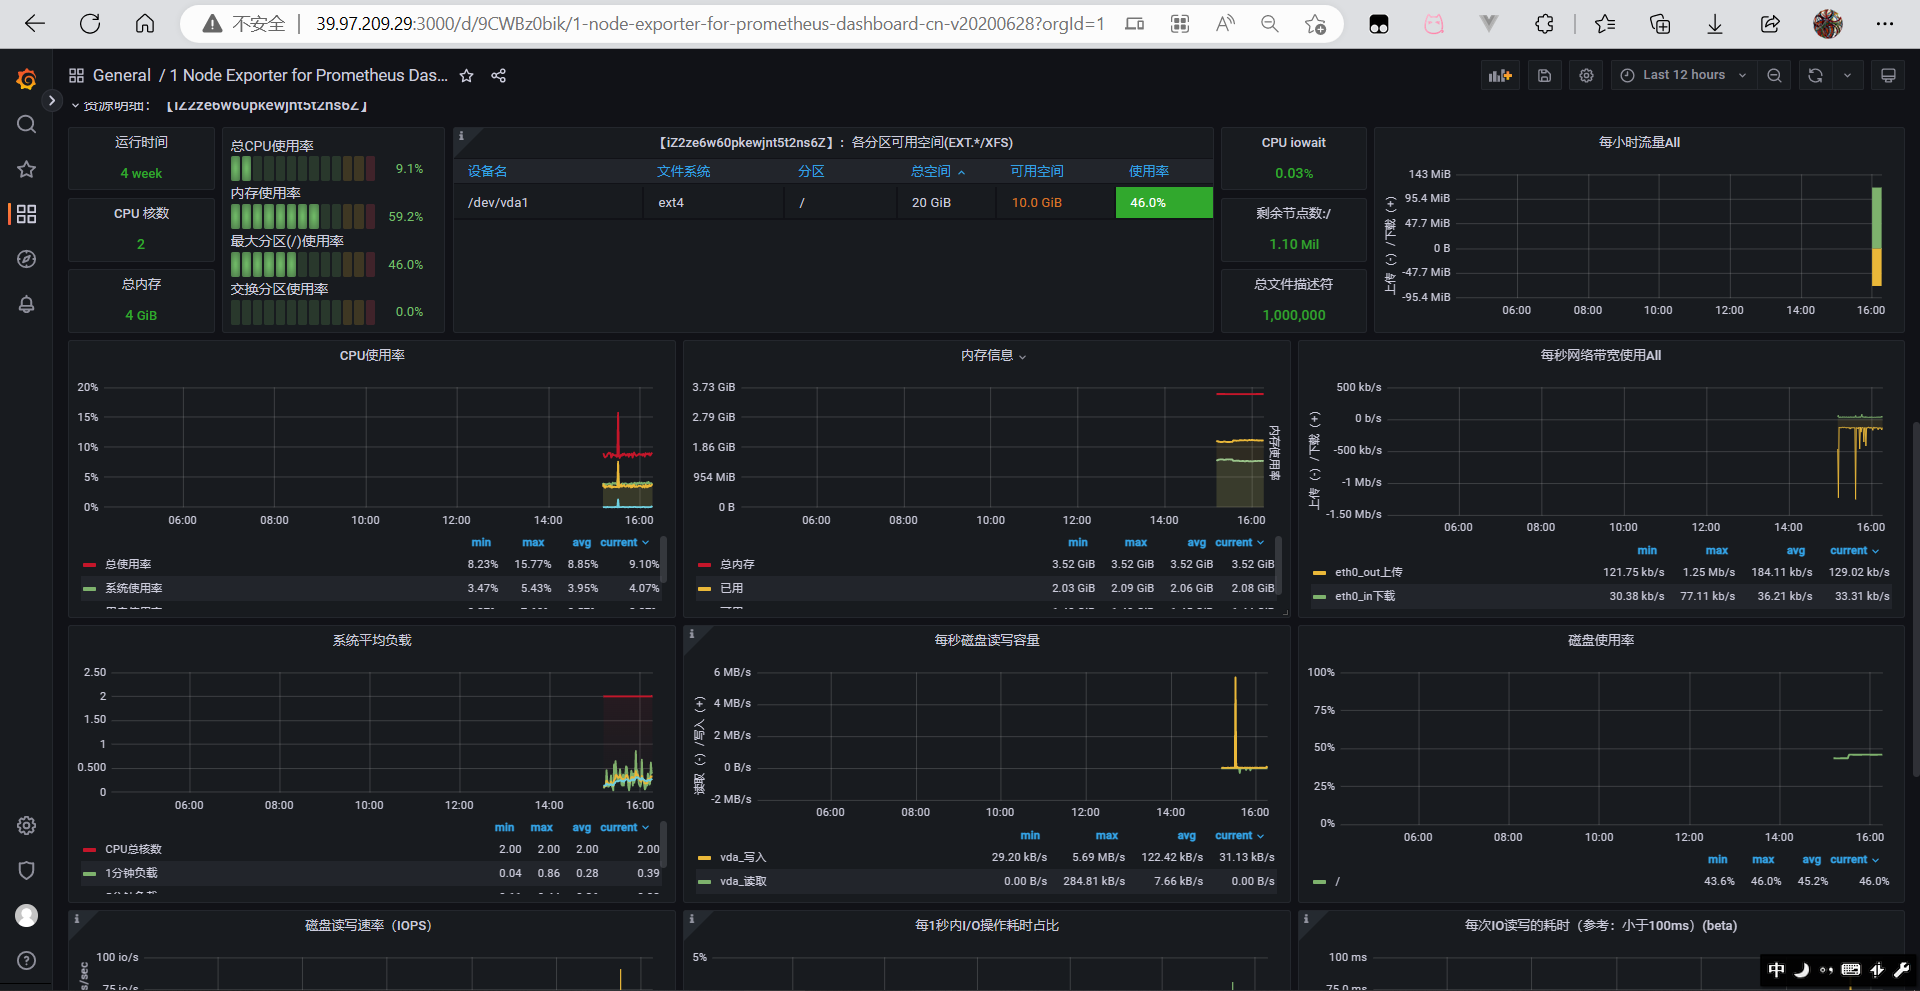Image resolution: width=1920 pixels, height=991 pixels.
Task: Sort disk usage legend by current
Action: coord(1854,860)
